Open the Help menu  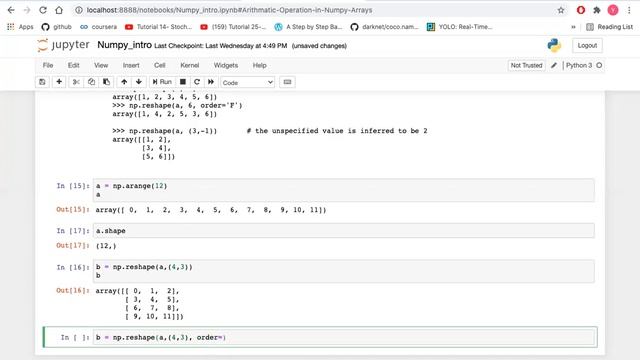pos(260,65)
